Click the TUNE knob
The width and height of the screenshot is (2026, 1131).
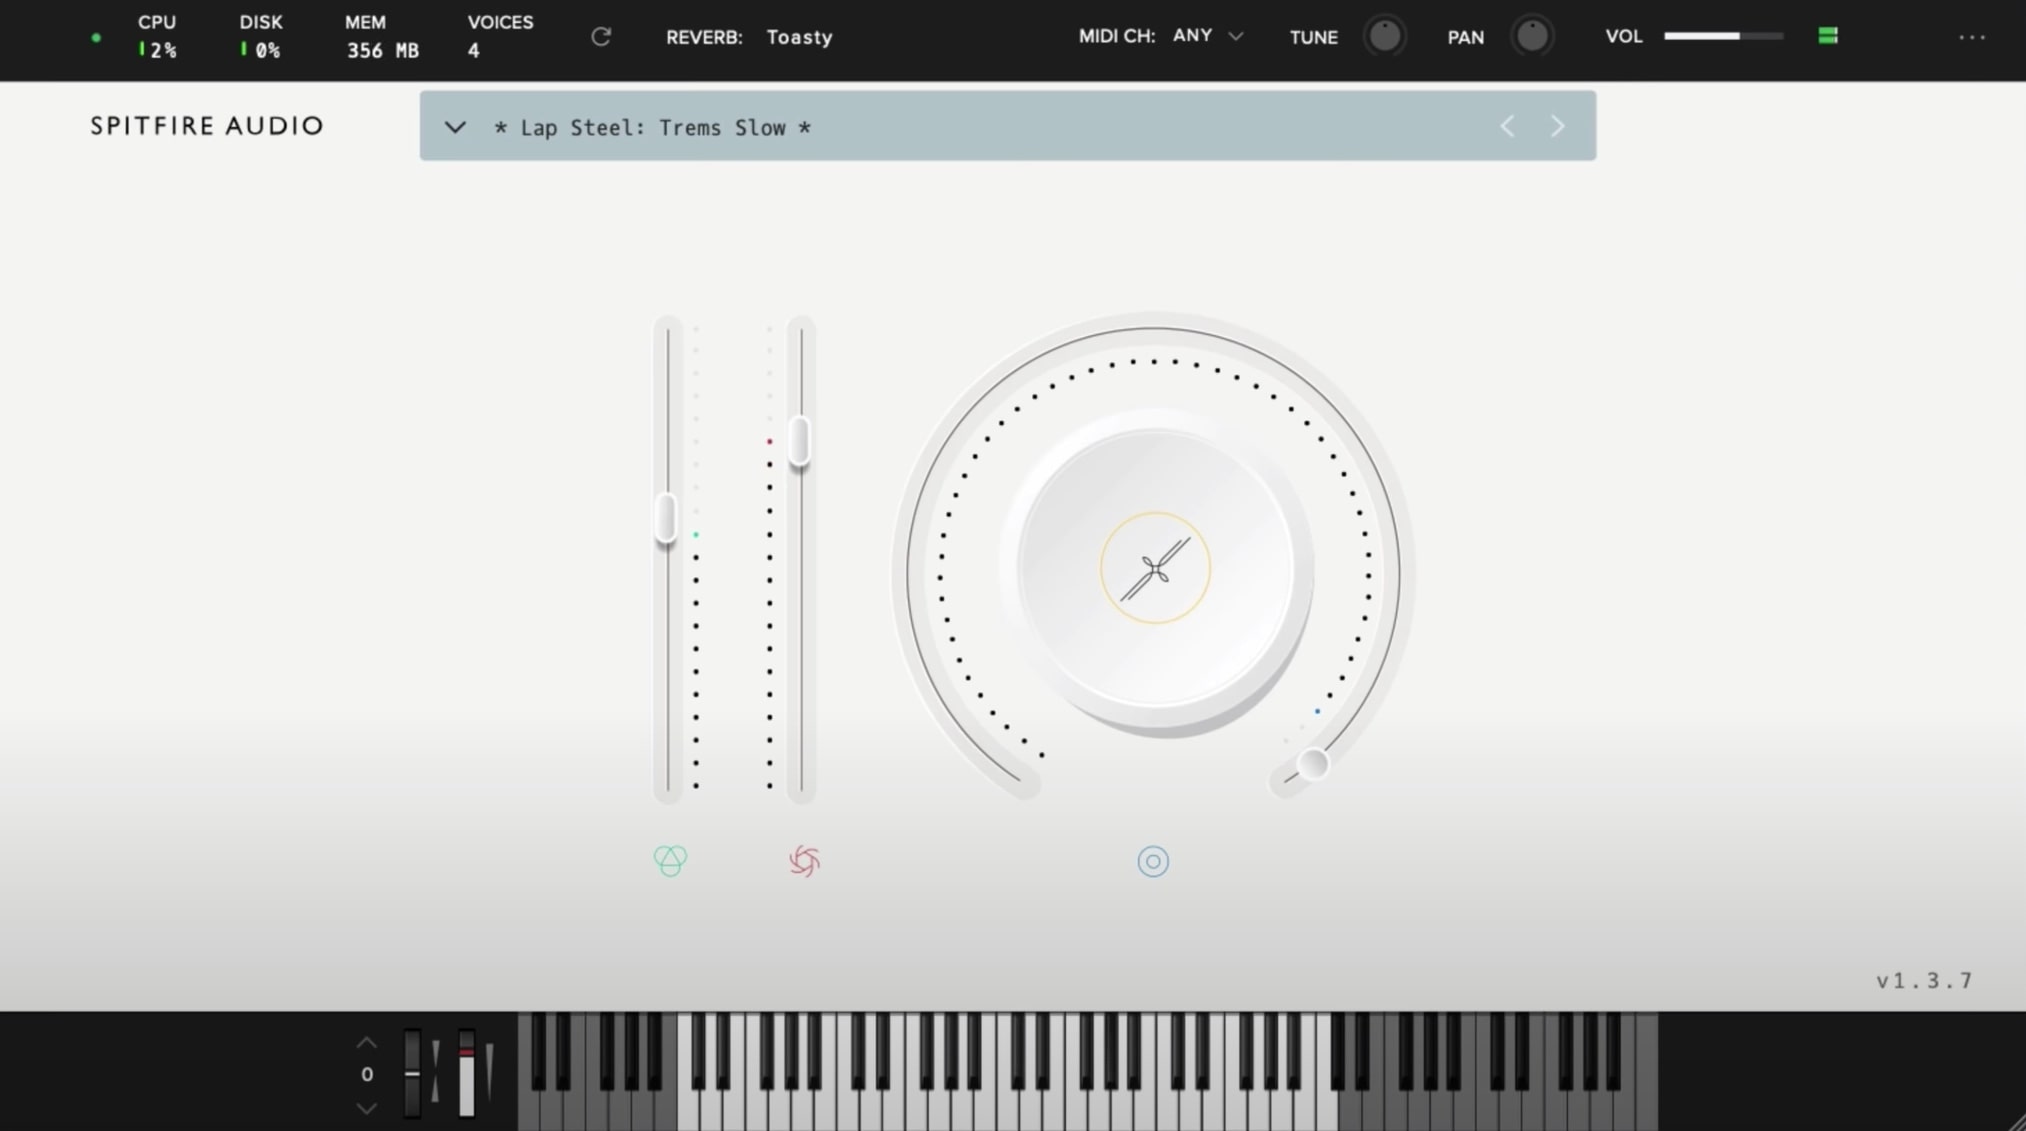(1384, 36)
